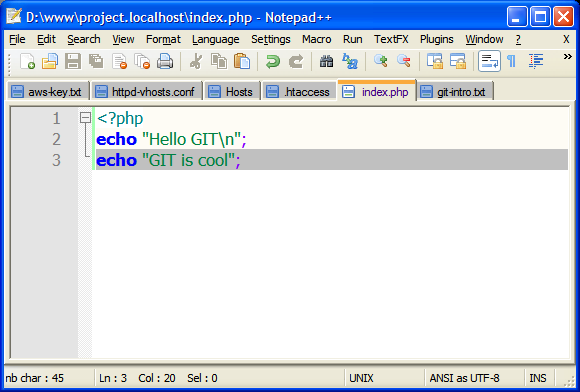Print the document with the printer icon
The height and width of the screenshot is (392, 580).
(165, 61)
